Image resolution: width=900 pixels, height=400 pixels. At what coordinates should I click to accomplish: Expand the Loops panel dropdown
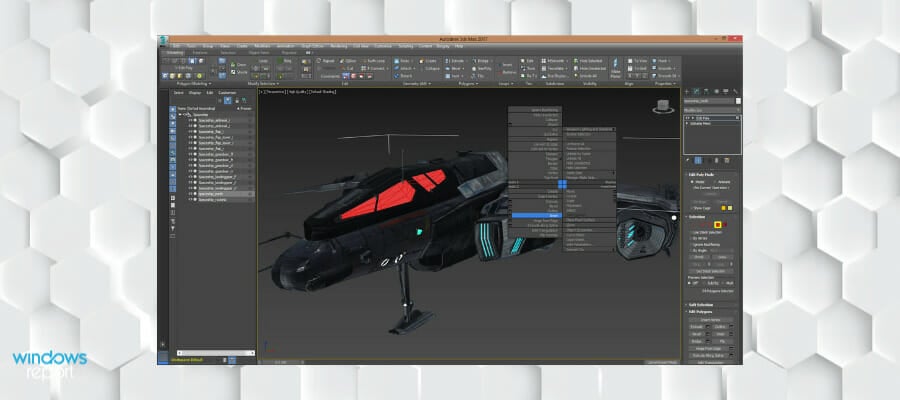click(506, 84)
